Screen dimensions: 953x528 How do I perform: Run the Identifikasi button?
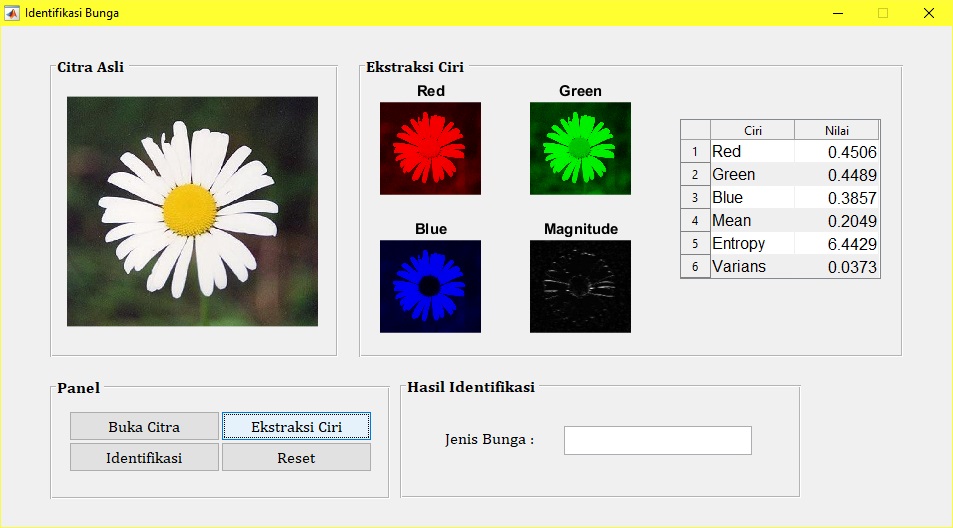pos(144,457)
